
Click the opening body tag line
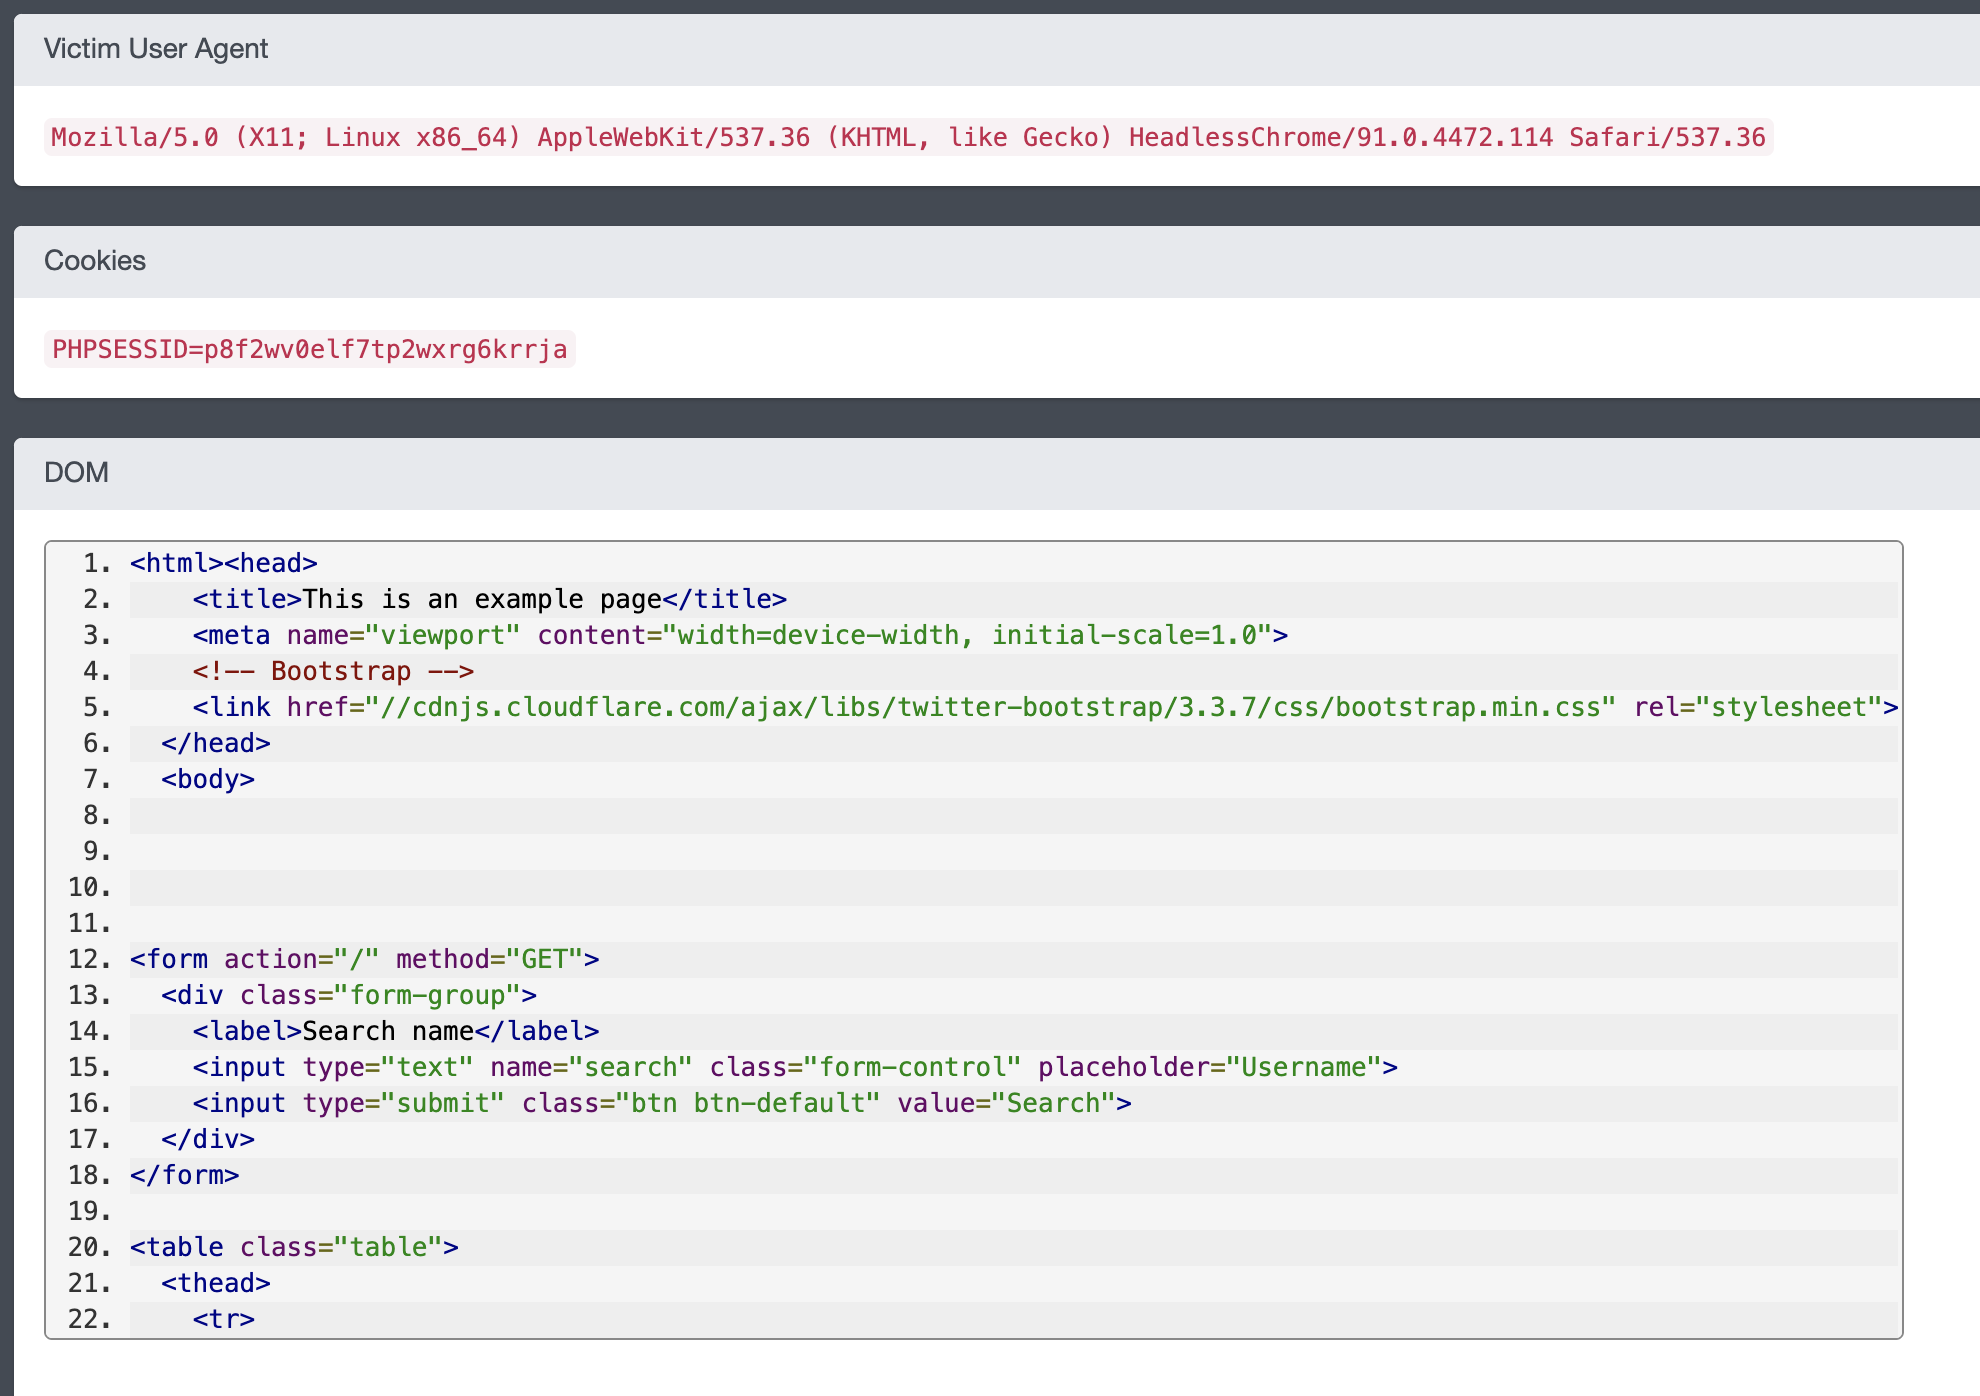pyautogui.click(x=208, y=779)
